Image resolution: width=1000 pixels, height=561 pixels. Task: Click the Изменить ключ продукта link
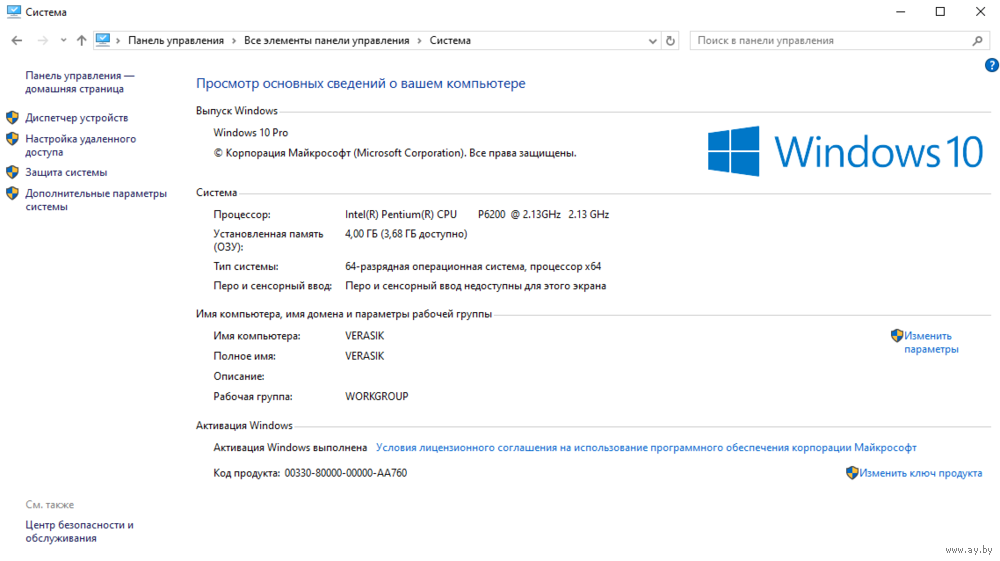tap(920, 473)
